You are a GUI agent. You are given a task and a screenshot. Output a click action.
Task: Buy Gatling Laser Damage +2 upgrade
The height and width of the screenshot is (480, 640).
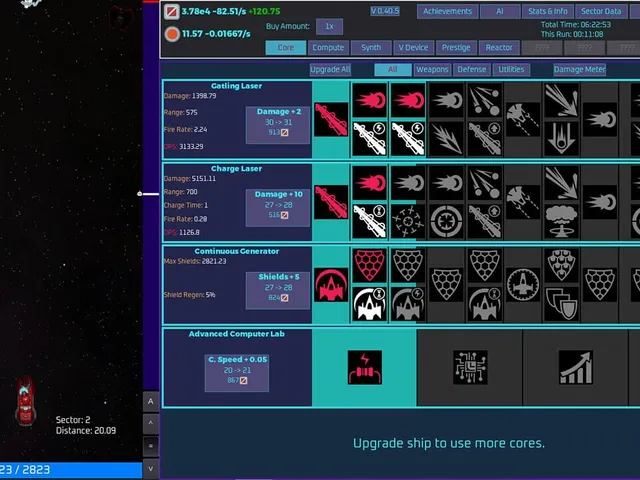(278, 125)
